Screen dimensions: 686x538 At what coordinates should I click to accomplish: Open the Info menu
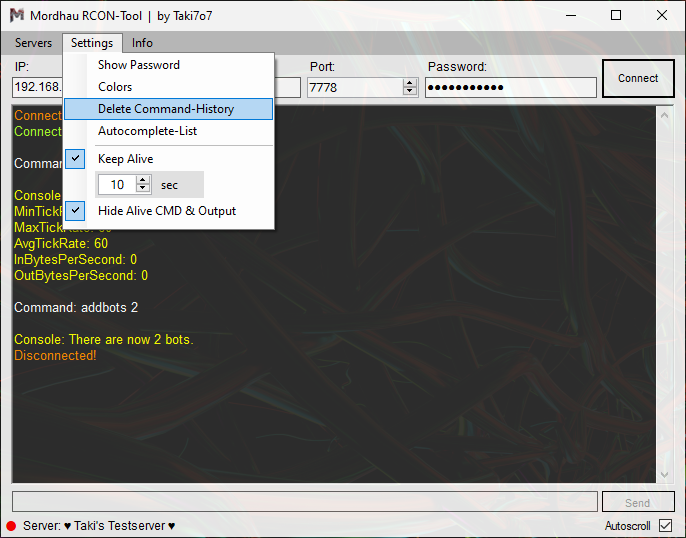pyautogui.click(x=142, y=43)
